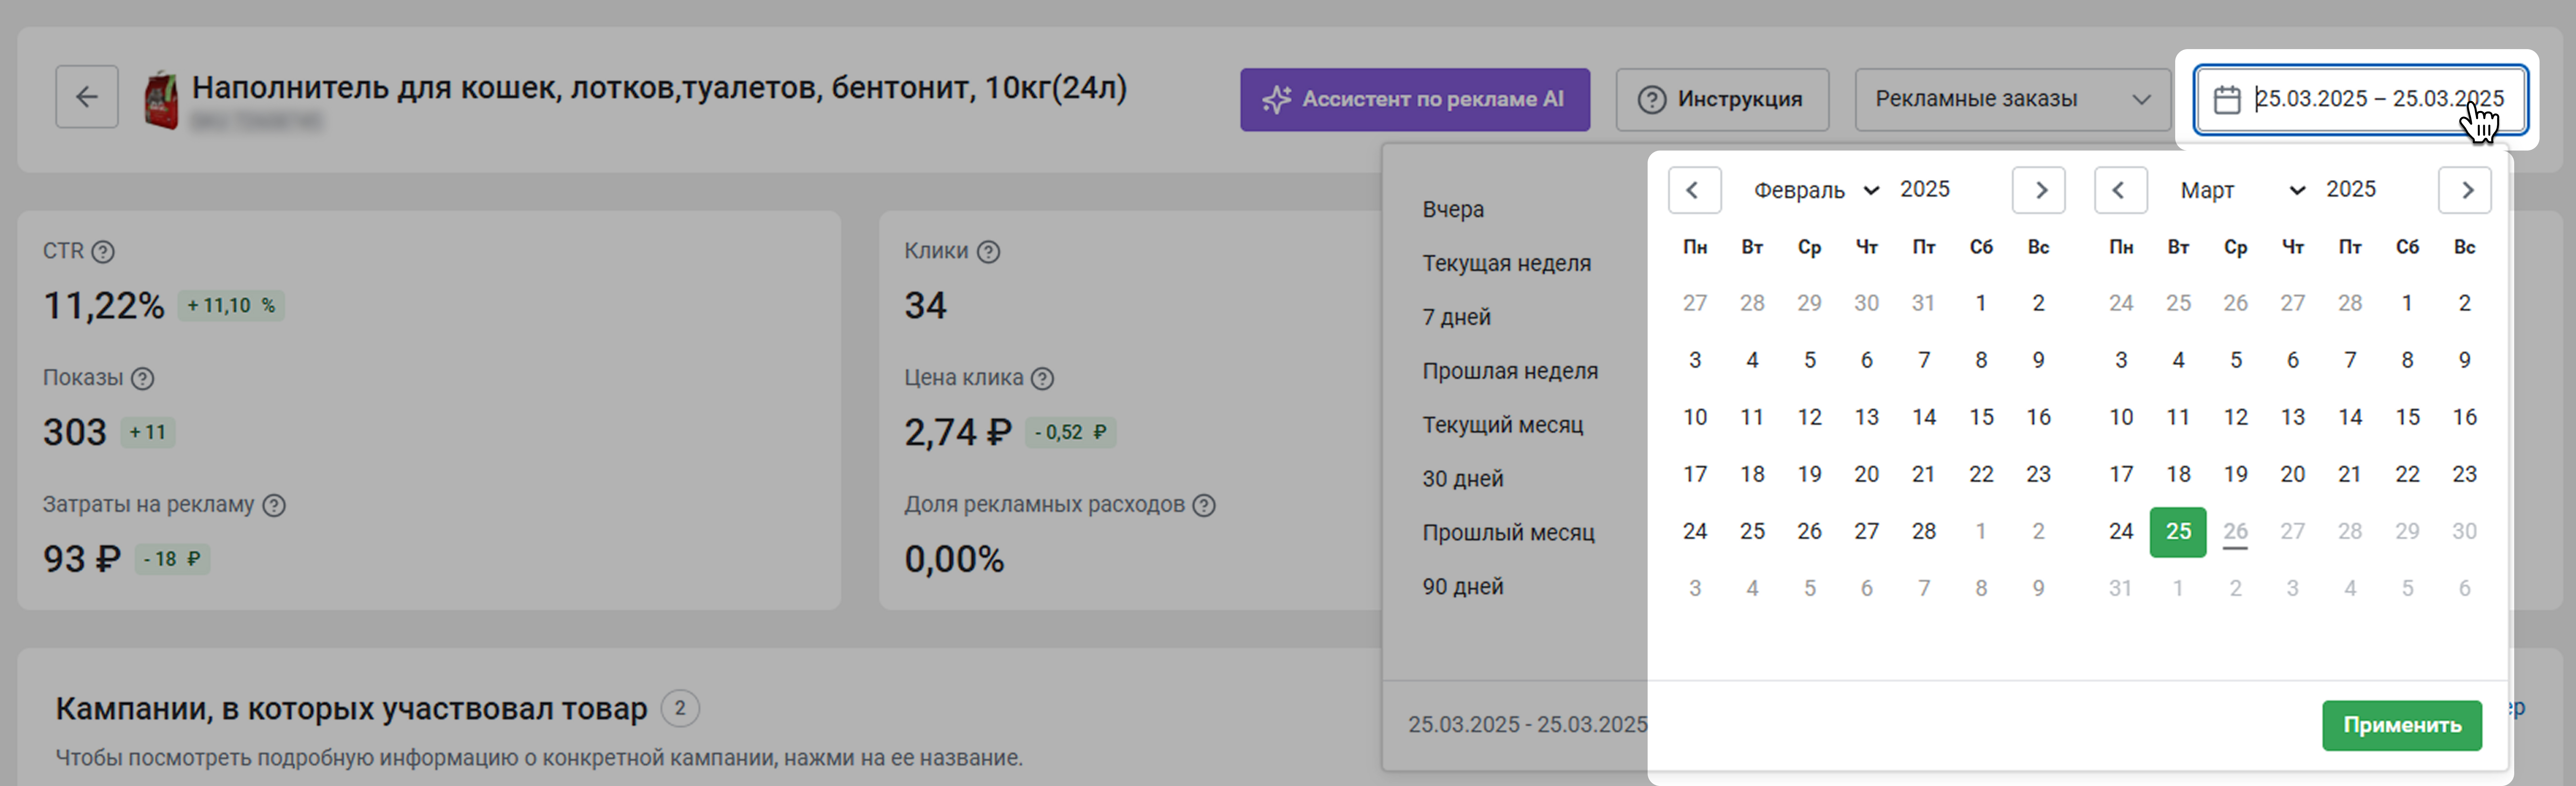Go to previous month in March calendar

point(2120,190)
